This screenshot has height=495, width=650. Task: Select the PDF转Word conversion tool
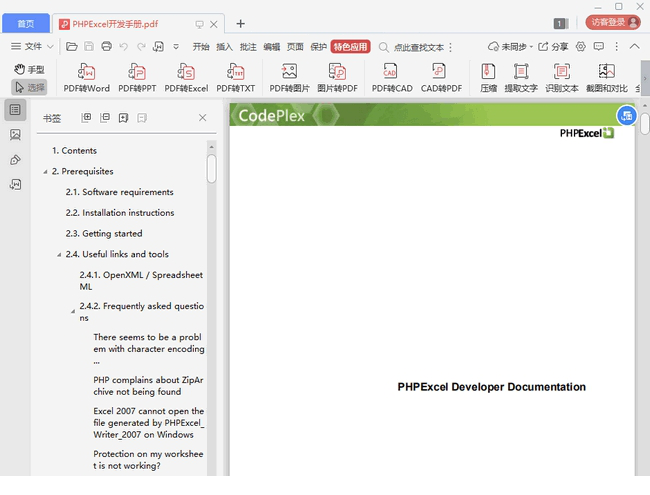[x=86, y=78]
